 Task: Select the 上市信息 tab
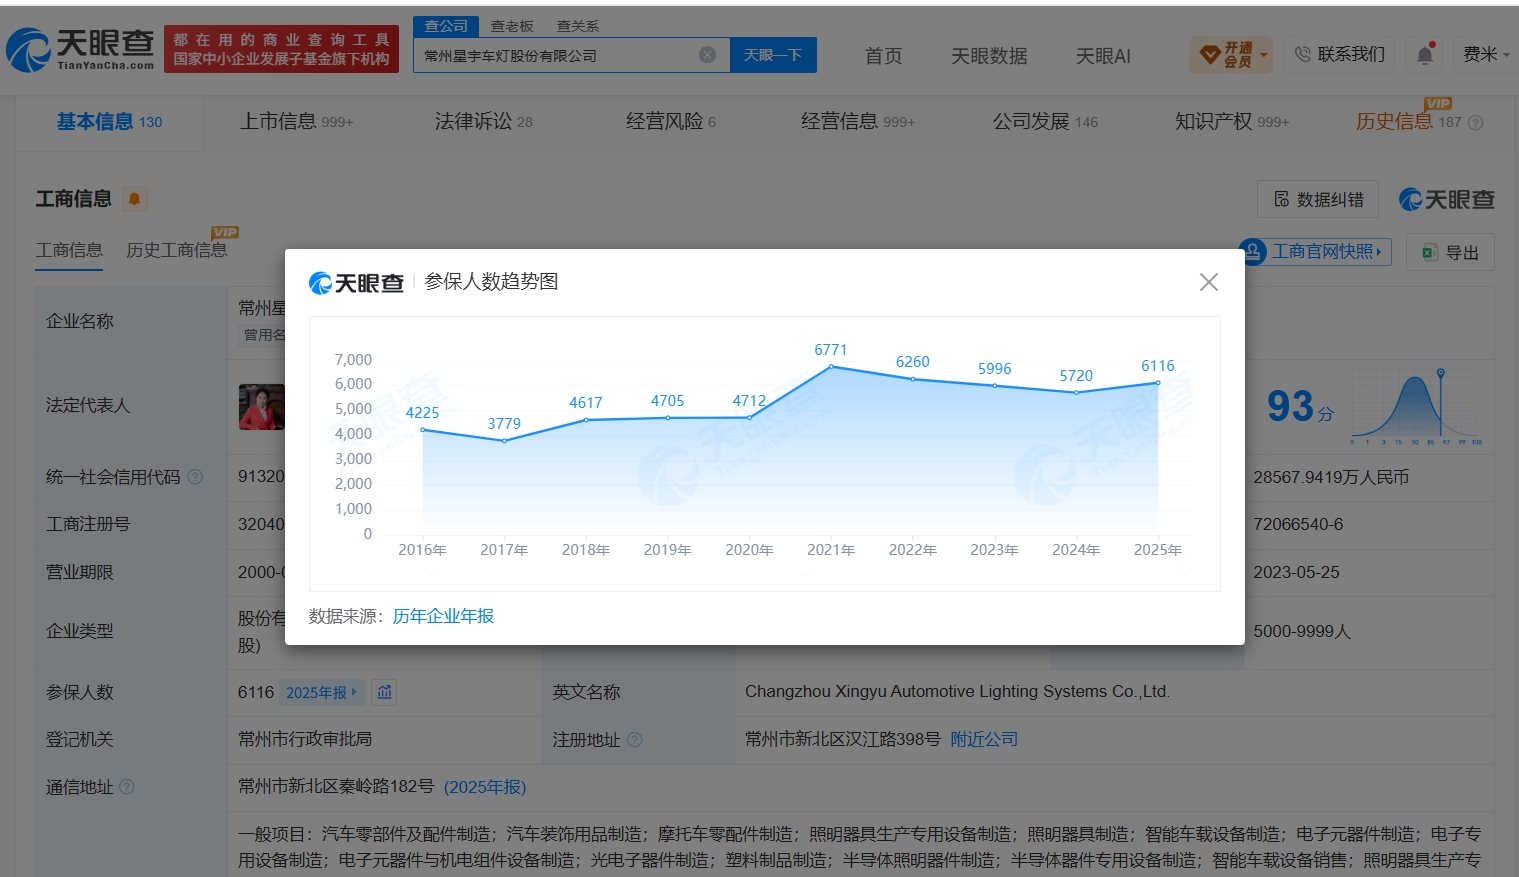[296, 121]
